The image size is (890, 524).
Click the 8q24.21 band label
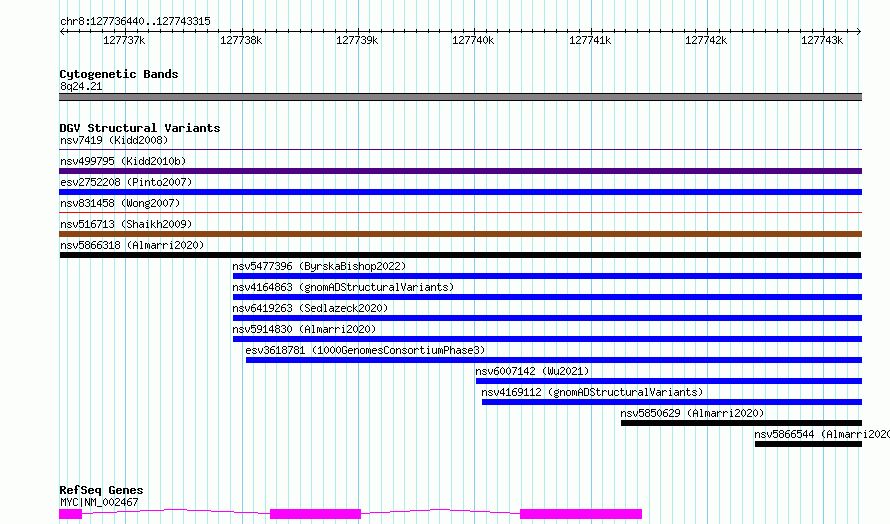(x=81, y=86)
